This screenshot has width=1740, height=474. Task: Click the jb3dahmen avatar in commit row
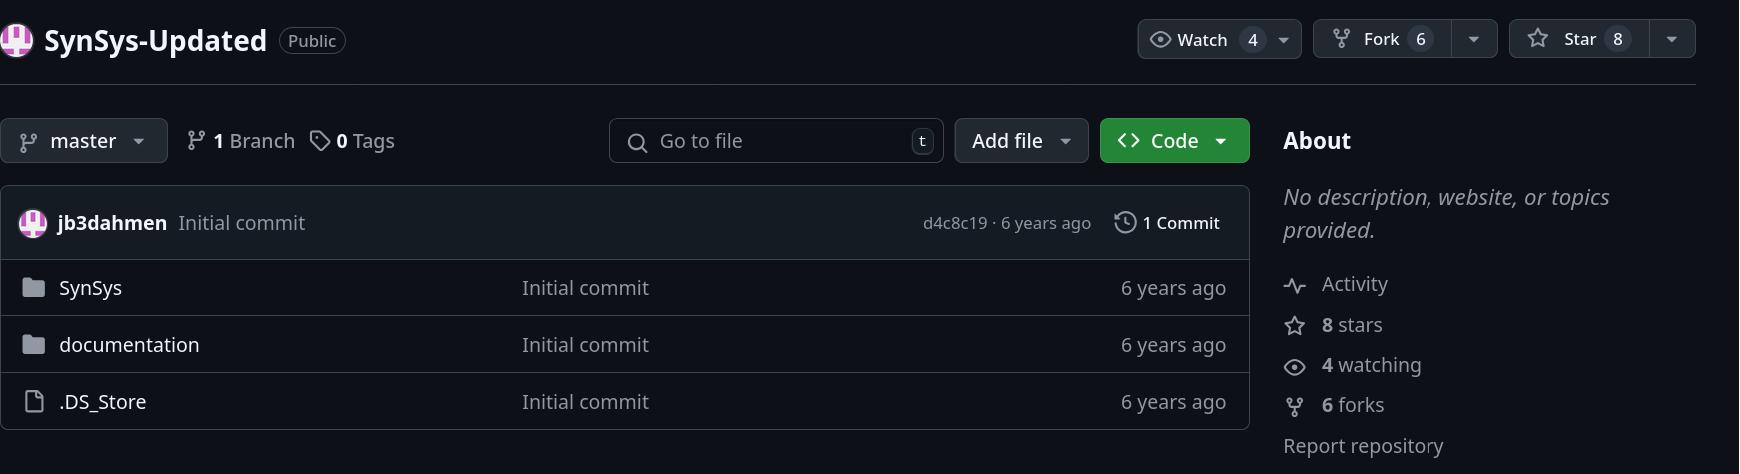[33, 223]
